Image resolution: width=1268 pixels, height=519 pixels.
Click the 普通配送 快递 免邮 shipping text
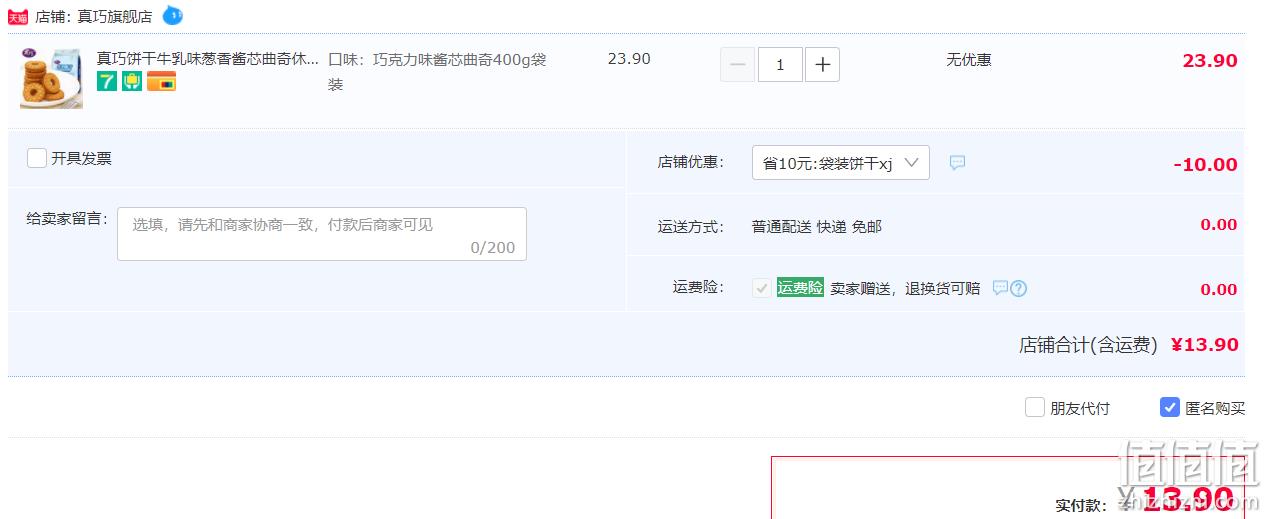tap(817, 227)
